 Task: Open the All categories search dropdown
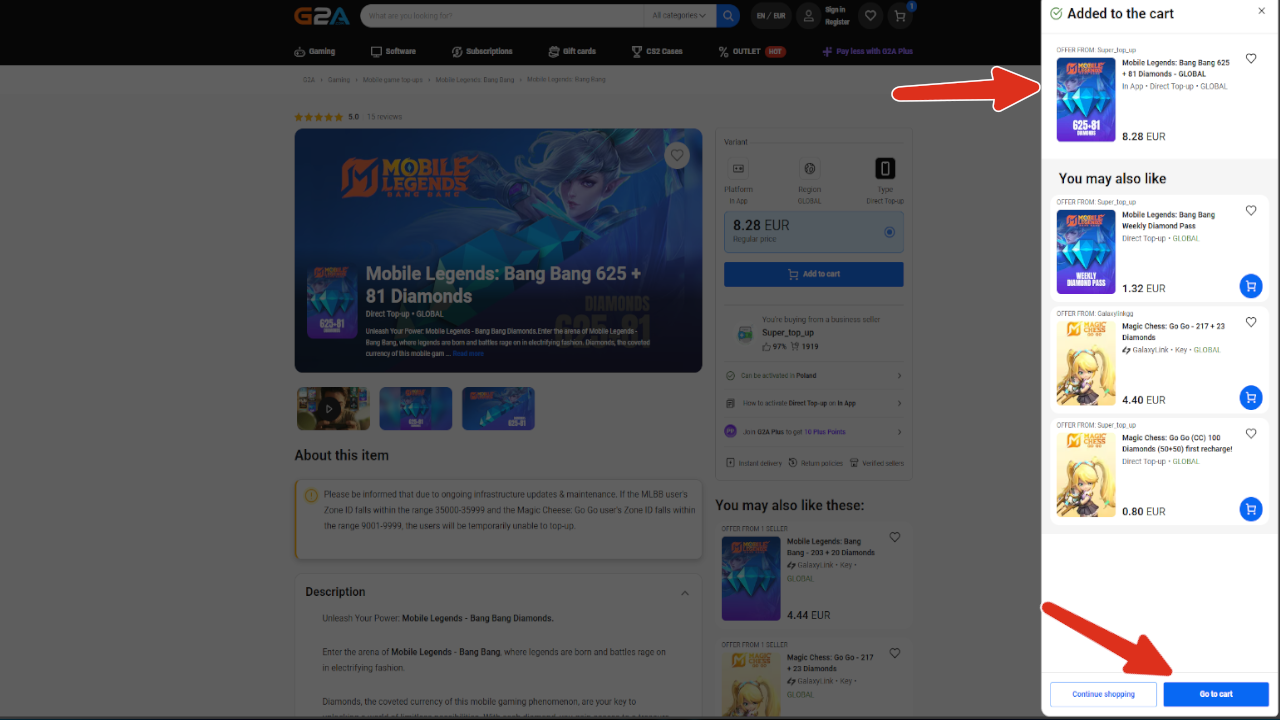678,16
